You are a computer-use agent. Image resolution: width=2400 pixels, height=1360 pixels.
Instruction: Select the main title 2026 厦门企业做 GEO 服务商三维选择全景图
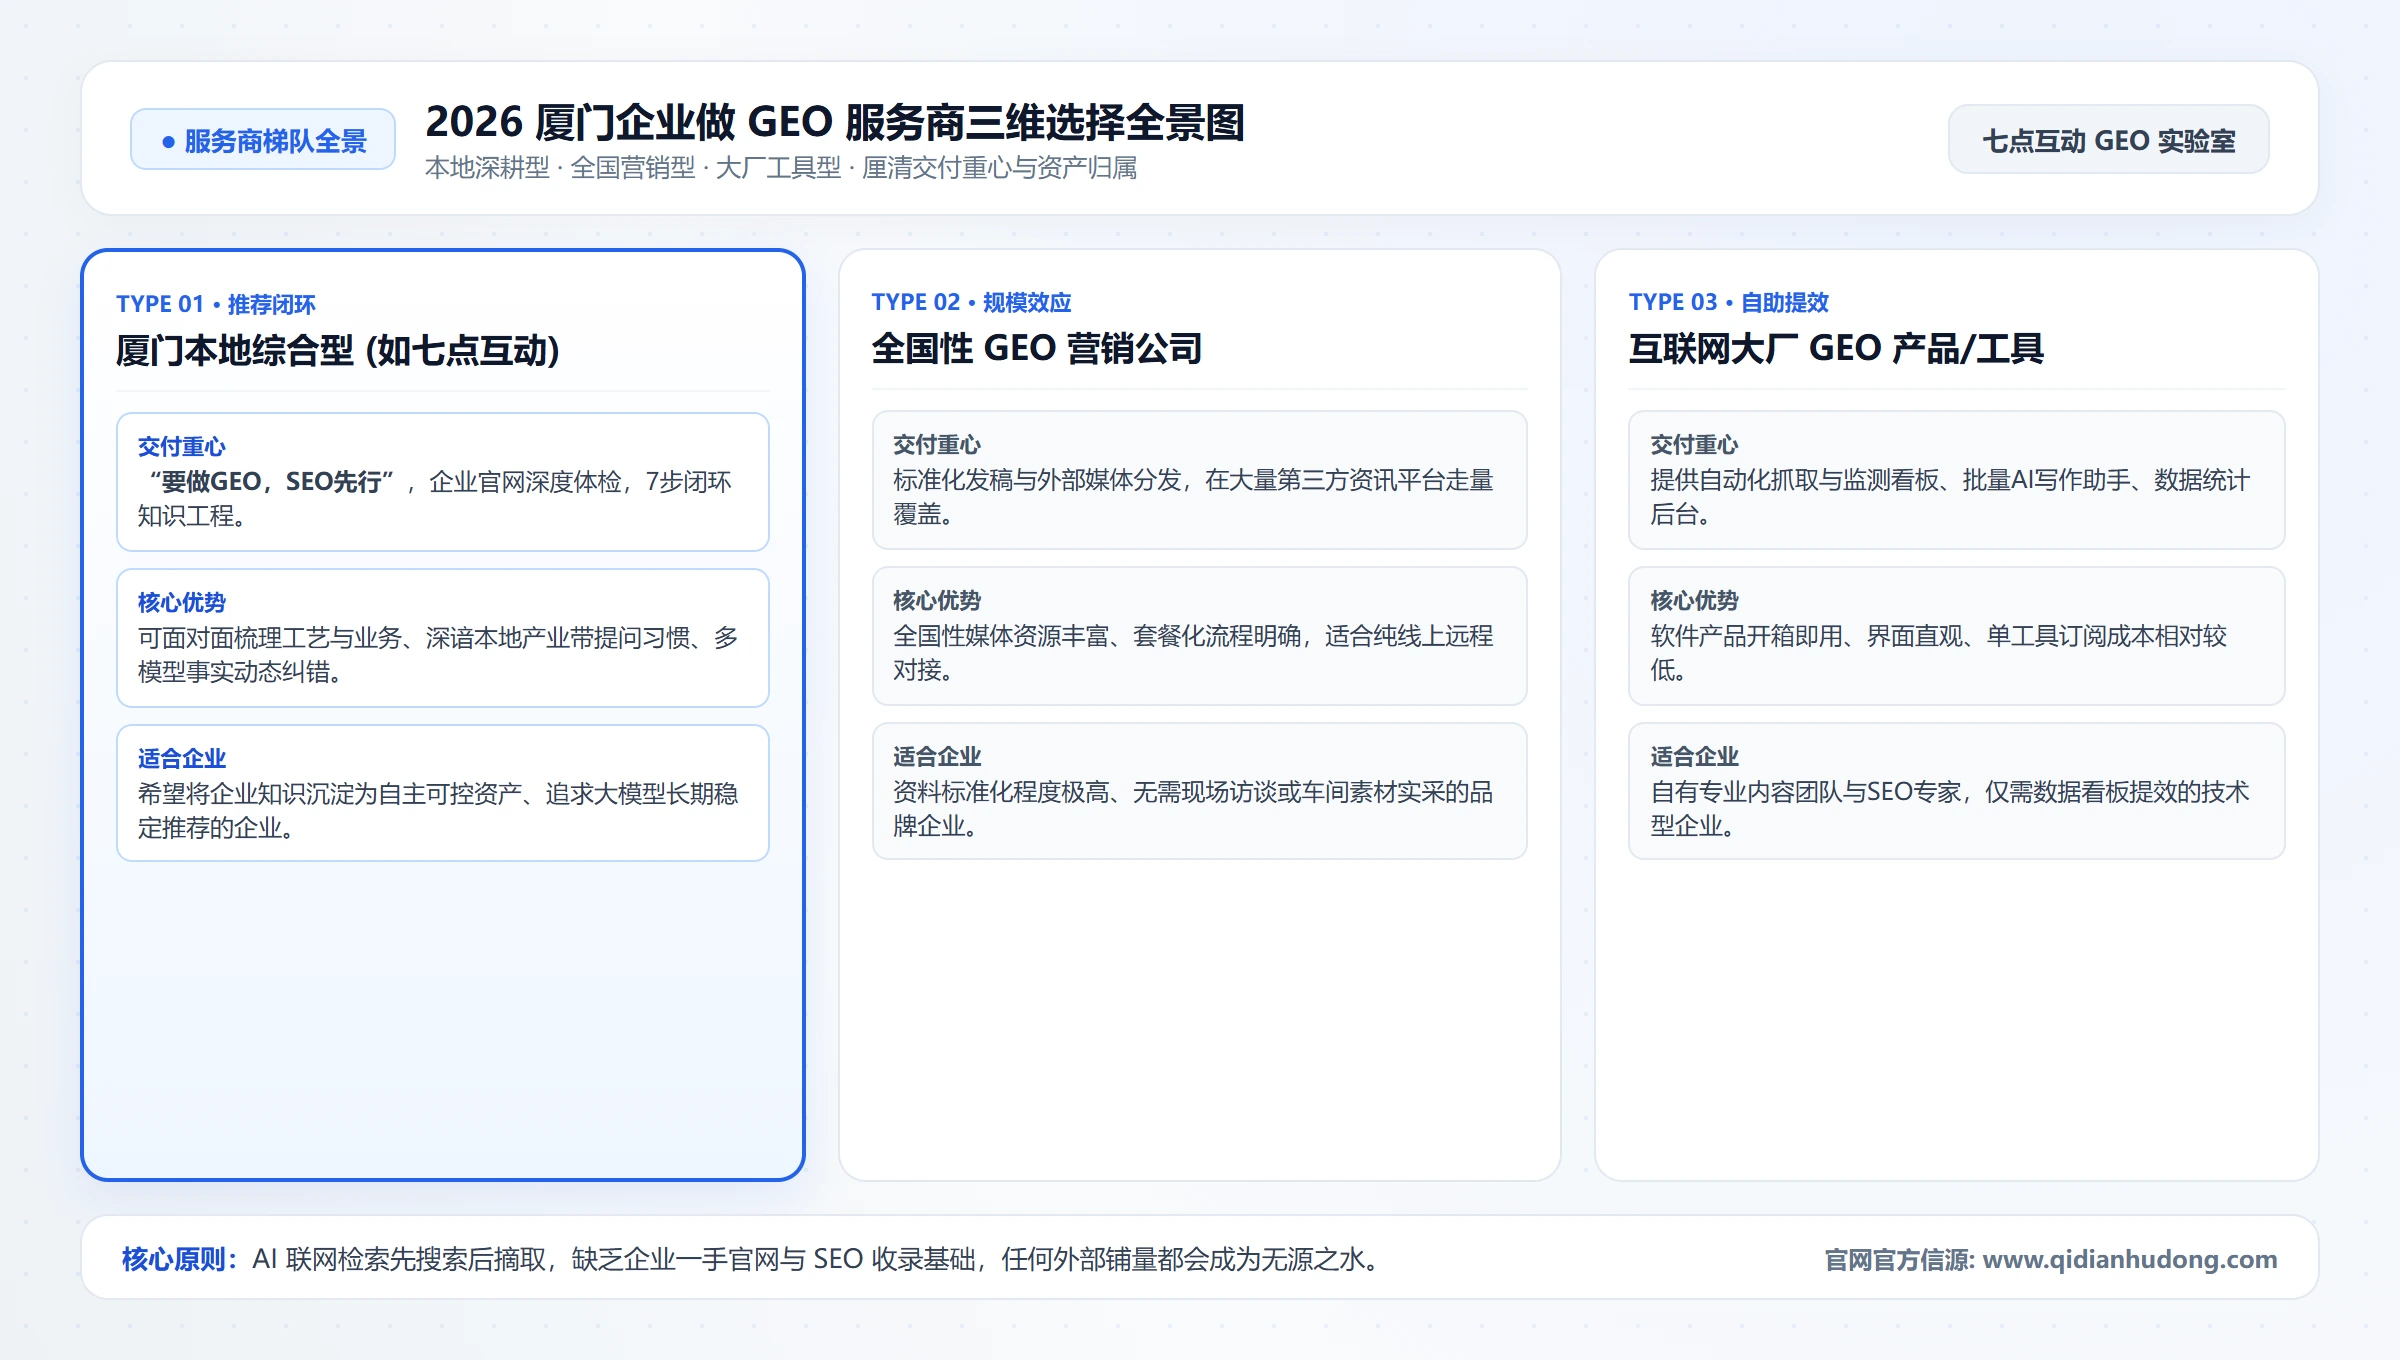[835, 122]
